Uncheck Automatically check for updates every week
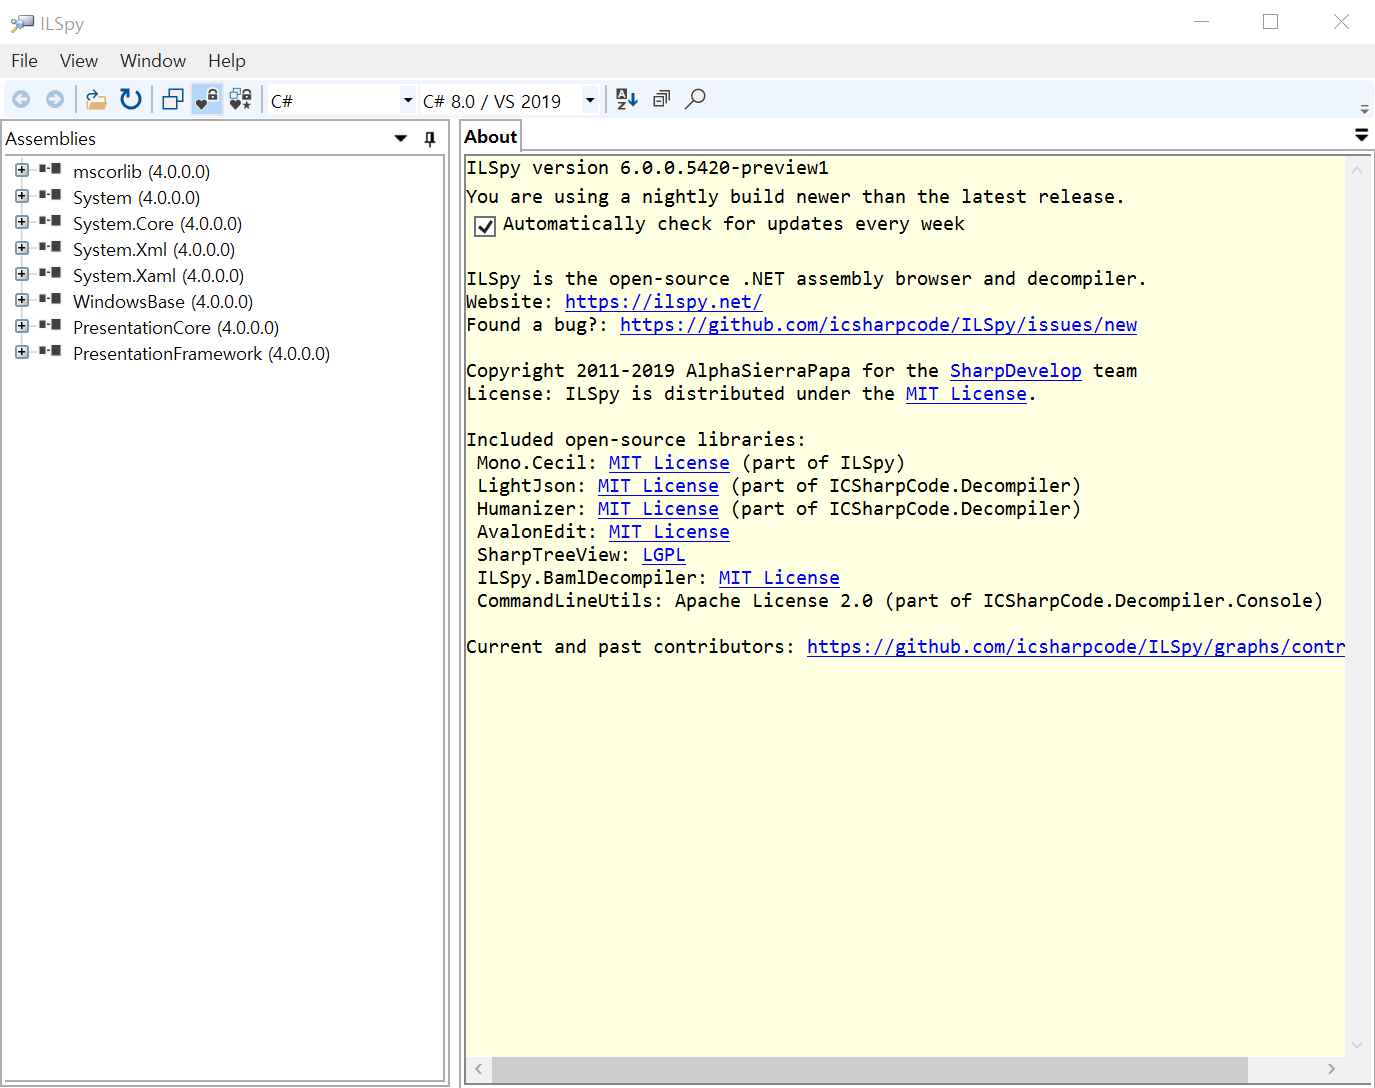Screen dimensions: 1375x1088 tap(485, 226)
